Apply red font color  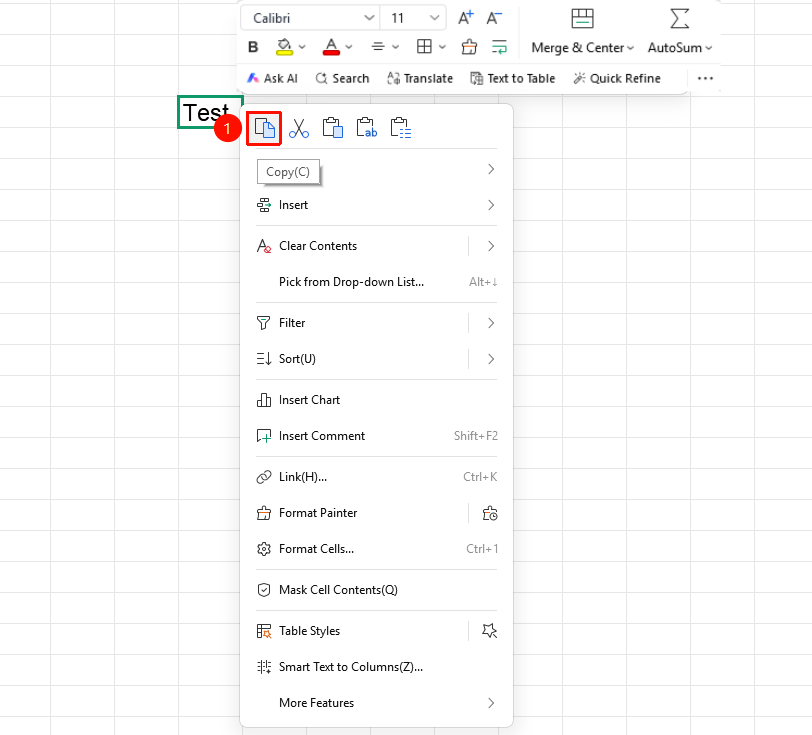point(331,47)
